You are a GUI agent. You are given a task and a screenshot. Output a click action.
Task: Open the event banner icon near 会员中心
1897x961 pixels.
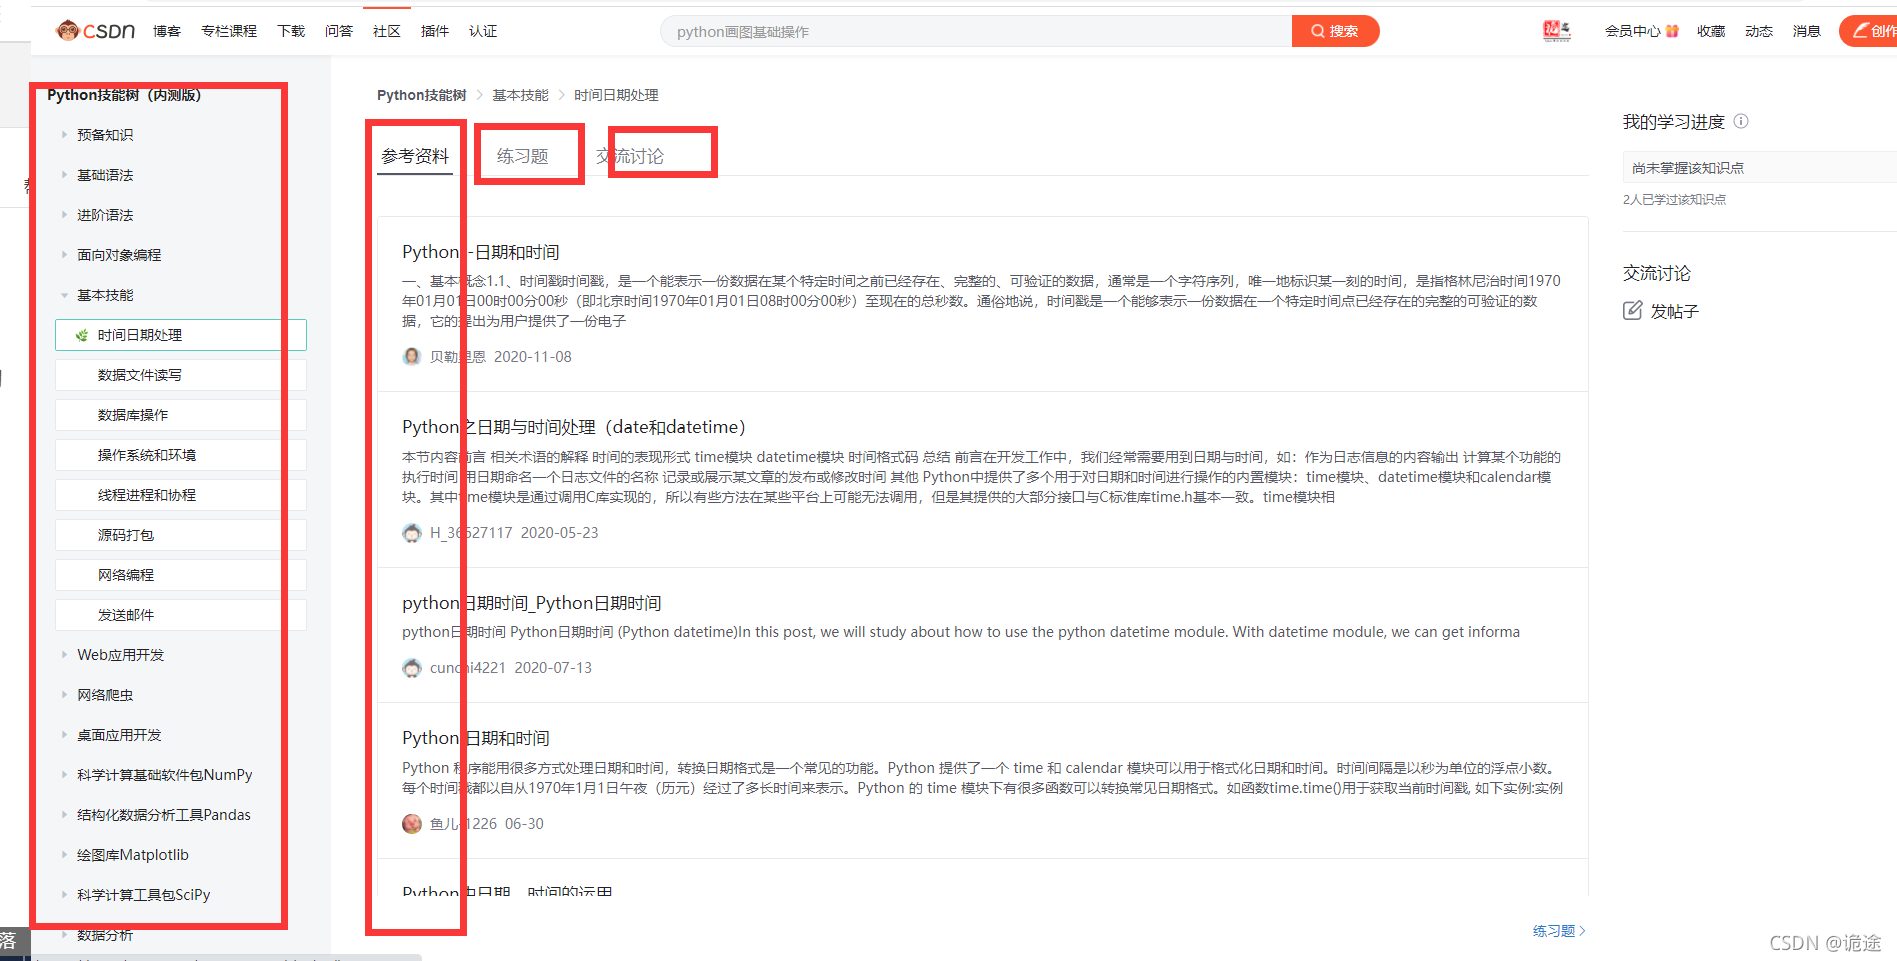[1556, 31]
